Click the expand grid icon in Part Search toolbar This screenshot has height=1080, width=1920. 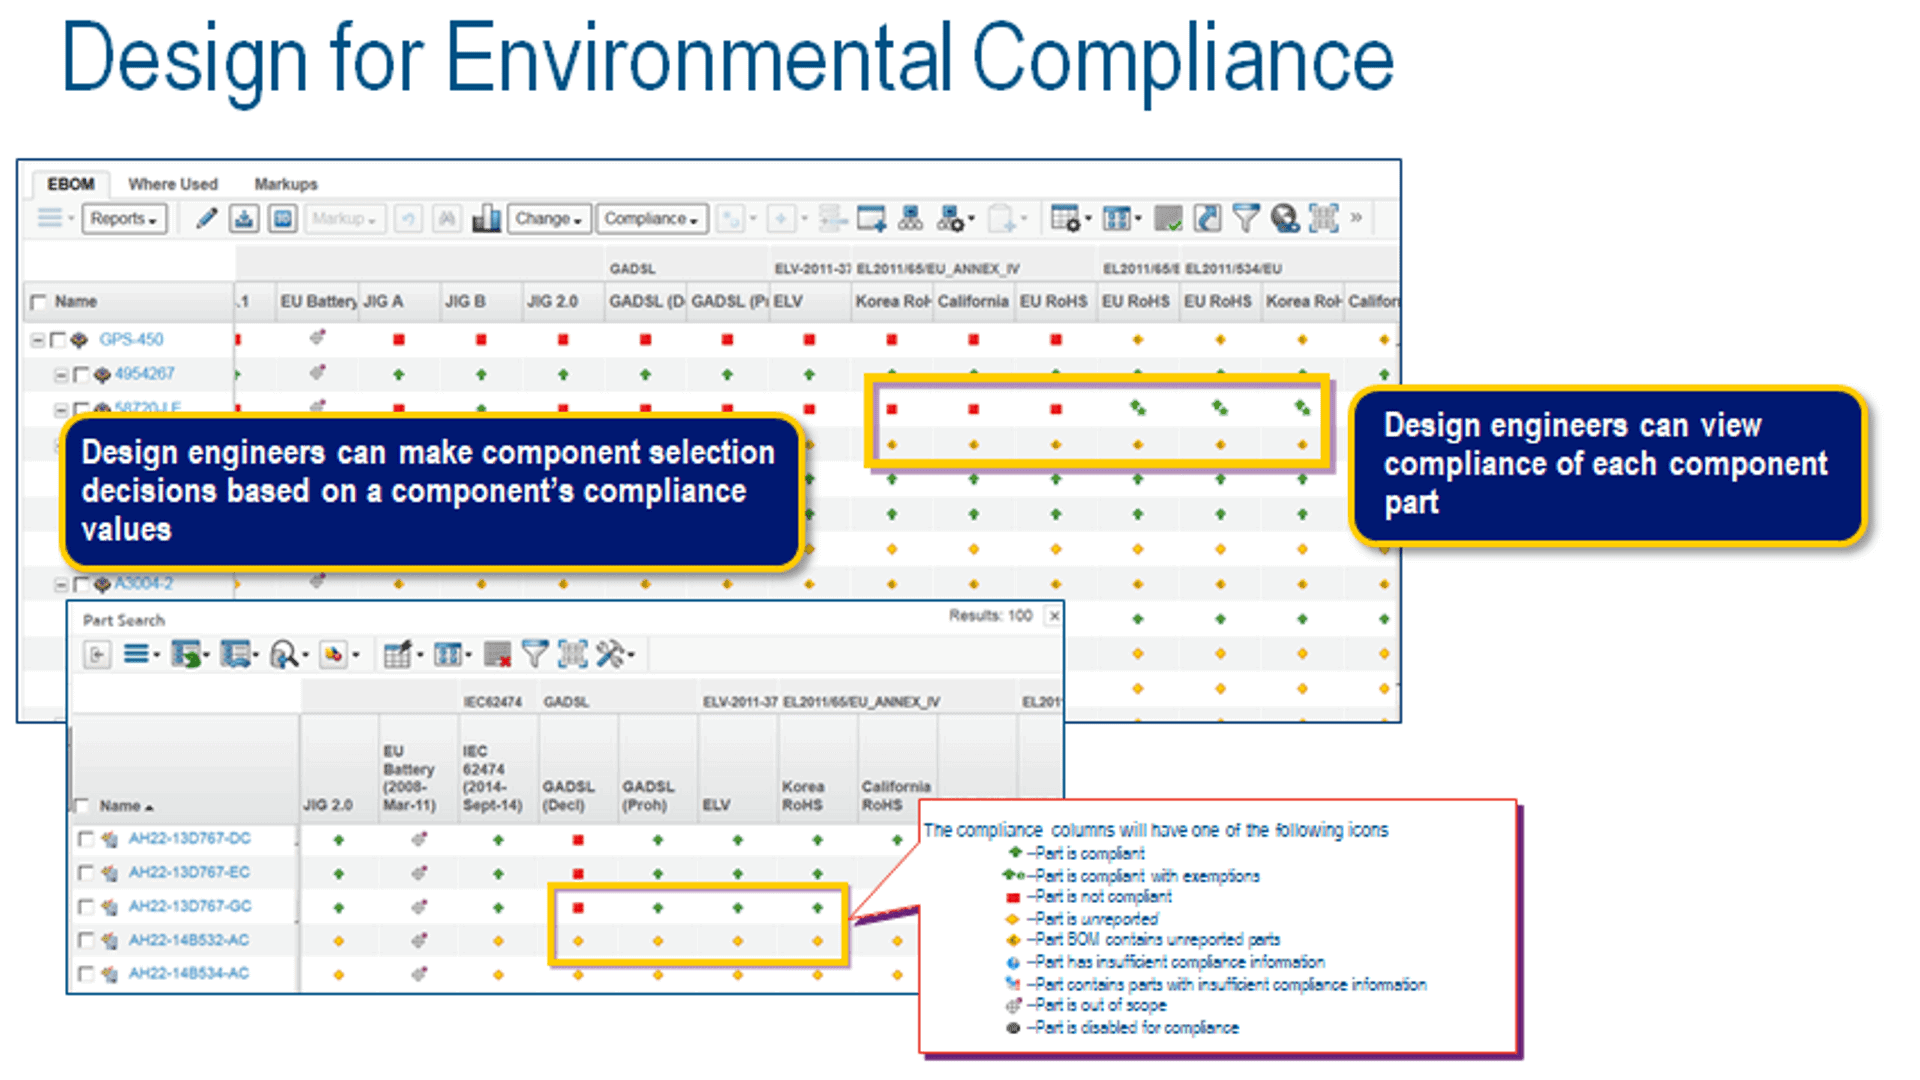[x=573, y=655]
